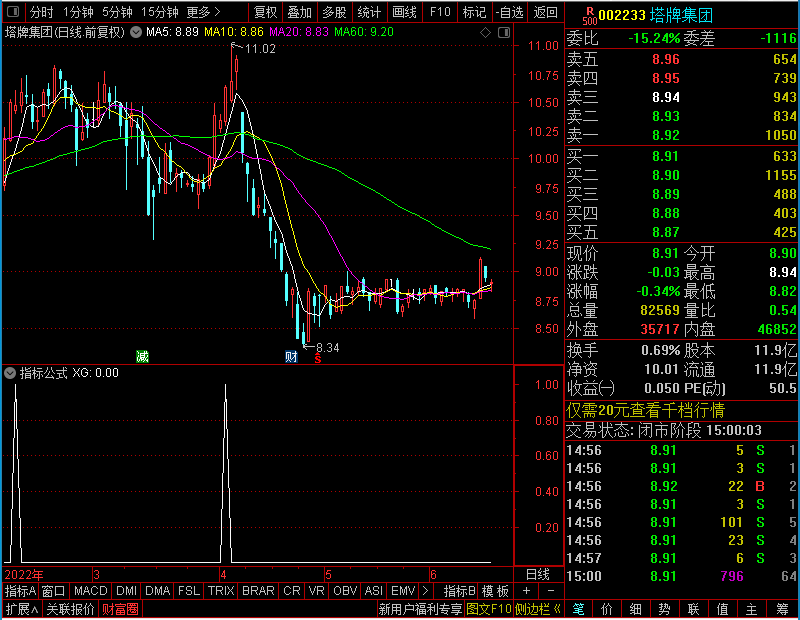Collapse the 侧边栏 sidebar
This screenshot has width=800, height=620.
538,609
